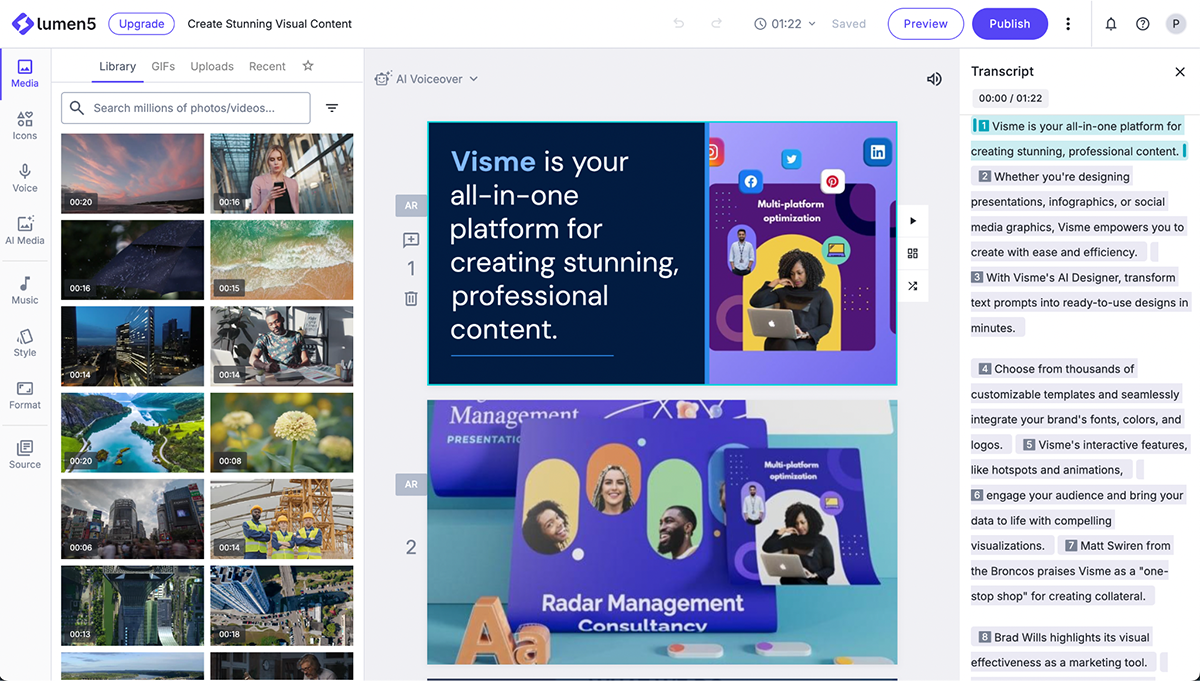Image resolution: width=1200 pixels, height=681 pixels.
Task: Toggle the favorites star in media tabs
Action: [307, 66]
